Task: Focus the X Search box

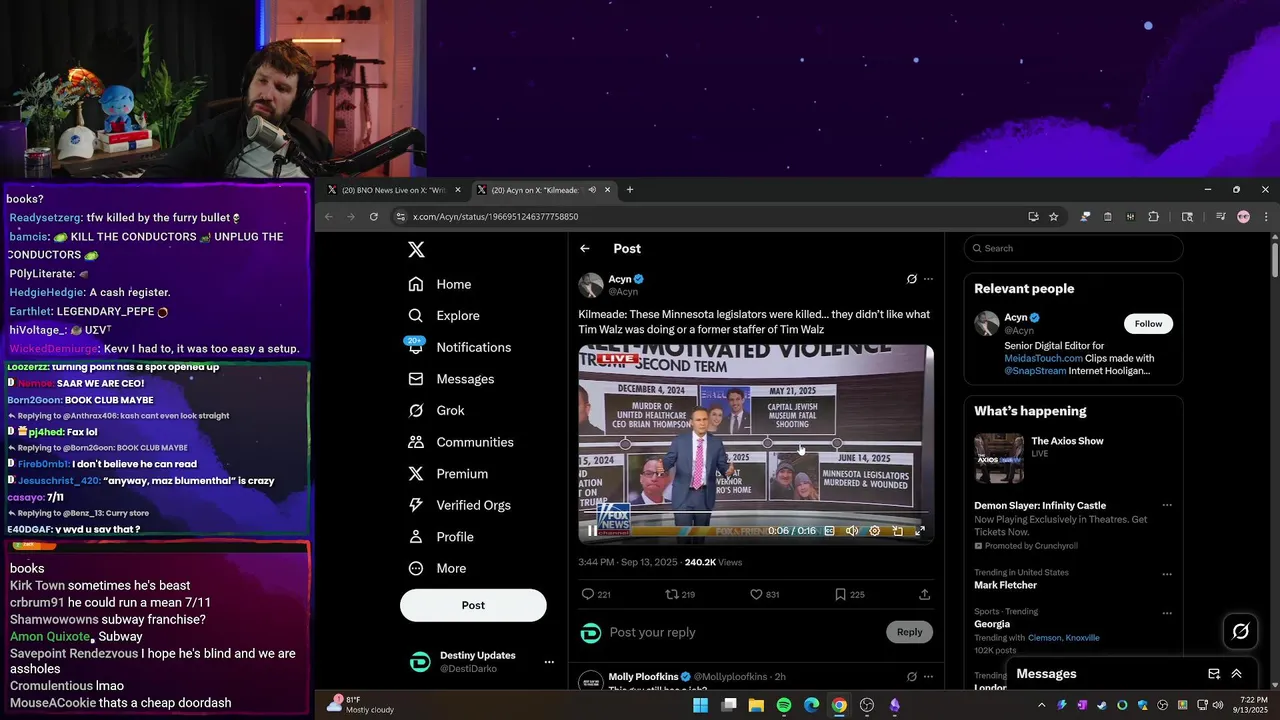Action: [x=1073, y=248]
